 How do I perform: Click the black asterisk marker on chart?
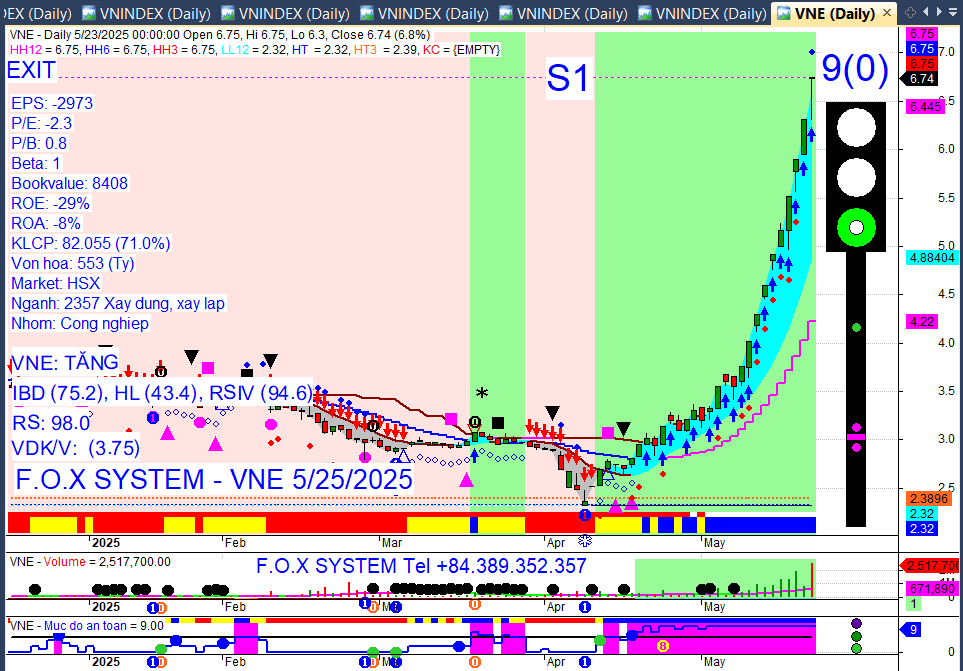click(x=482, y=394)
